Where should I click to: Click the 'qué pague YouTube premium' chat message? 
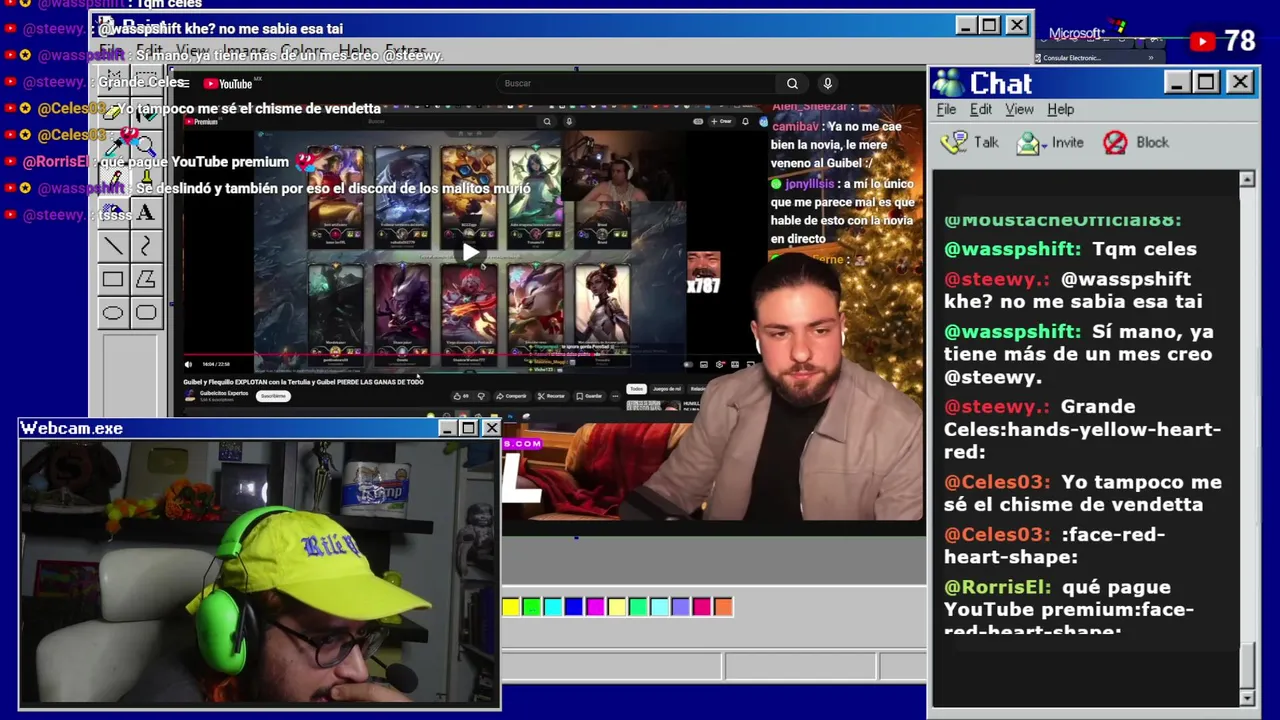pos(1069,609)
